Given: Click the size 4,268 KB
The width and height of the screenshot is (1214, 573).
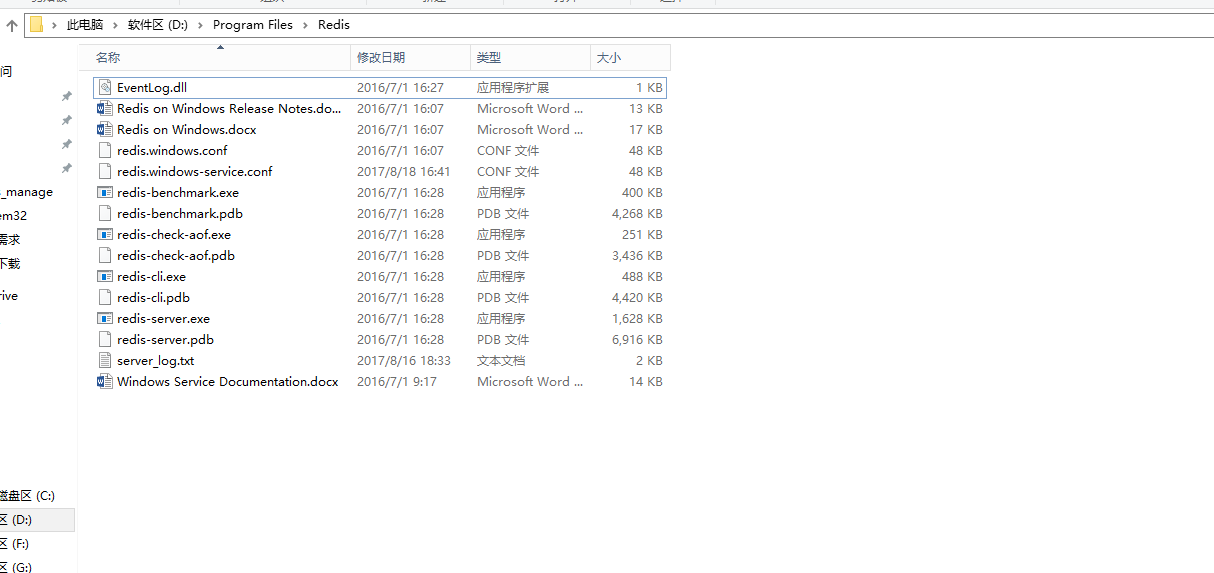Looking at the screenshot, I should 637,214.
